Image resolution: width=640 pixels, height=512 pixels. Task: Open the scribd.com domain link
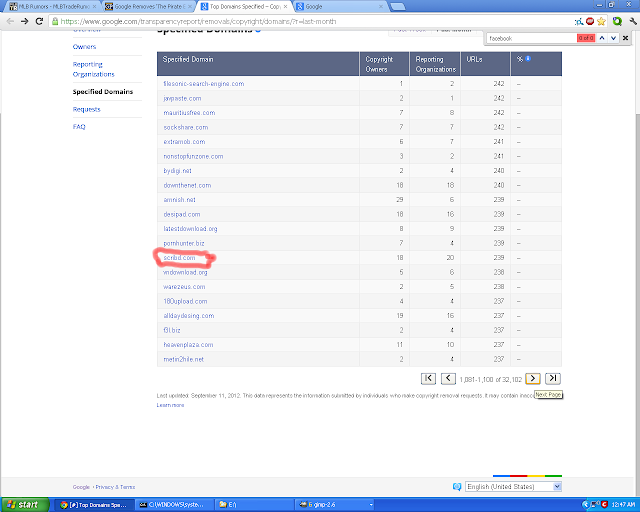coord(179,258)
